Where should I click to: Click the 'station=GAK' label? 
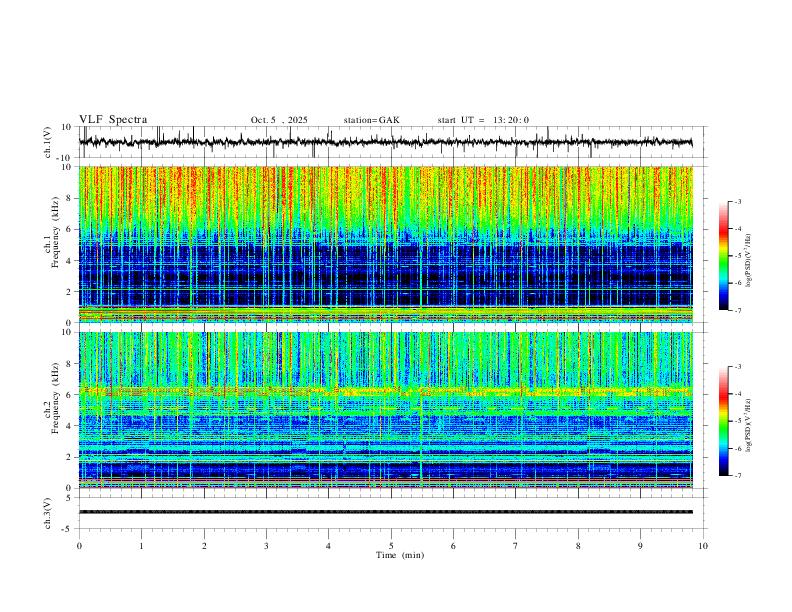pos(371,120)
